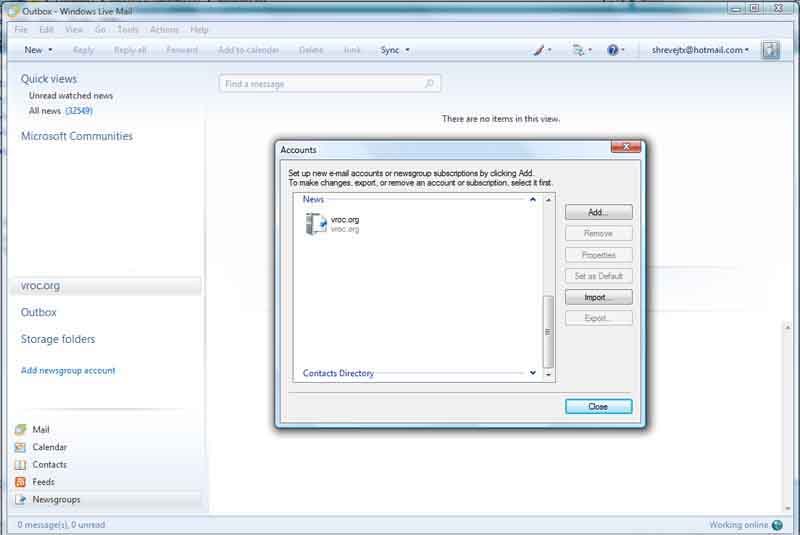Open the Quick views heading
800x535 pixels.
point(49,79)
